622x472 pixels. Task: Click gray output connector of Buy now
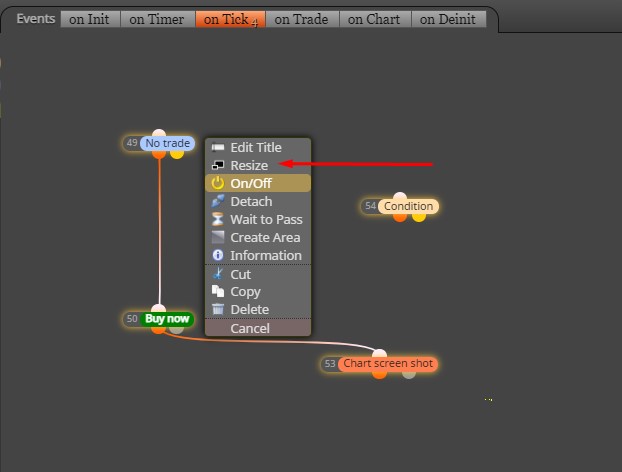pyautogui.click(x=177, y=329)
